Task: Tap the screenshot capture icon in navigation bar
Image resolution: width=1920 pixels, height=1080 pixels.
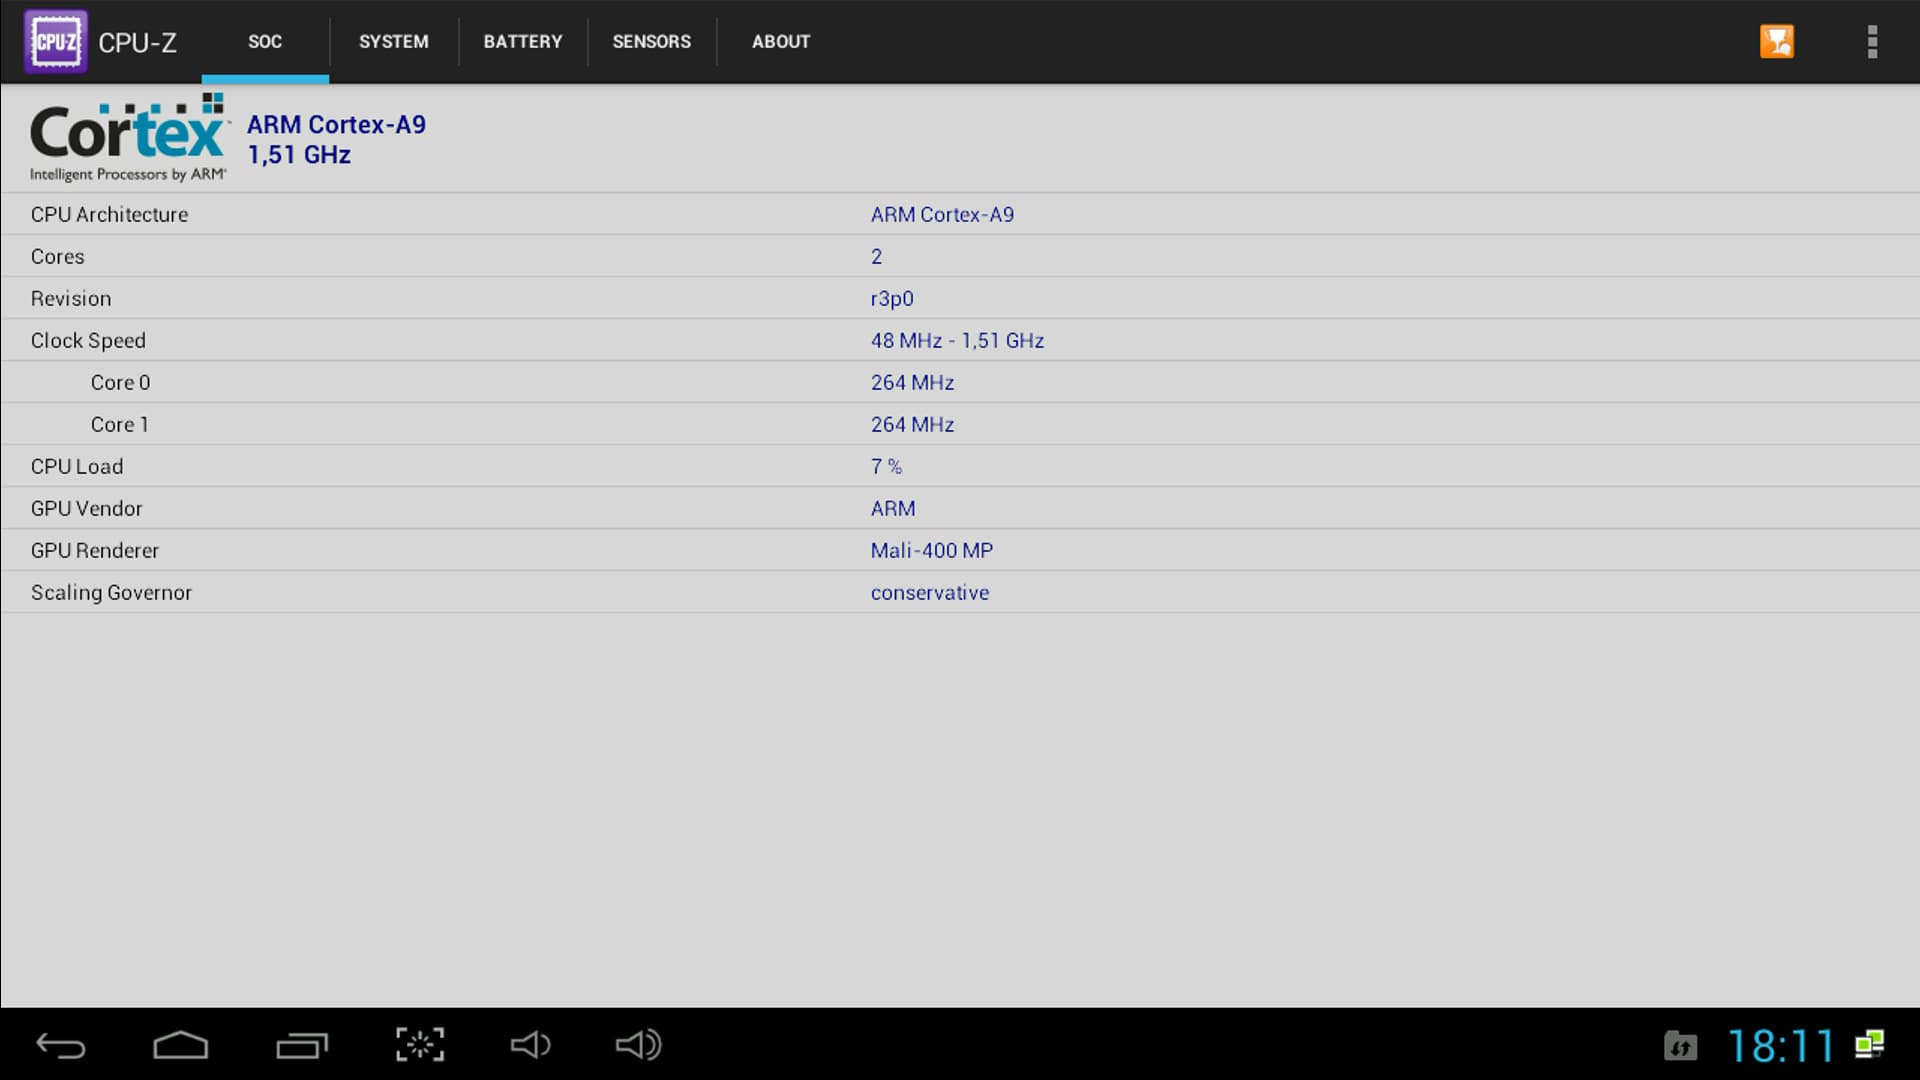Action: pos(420,1045)
